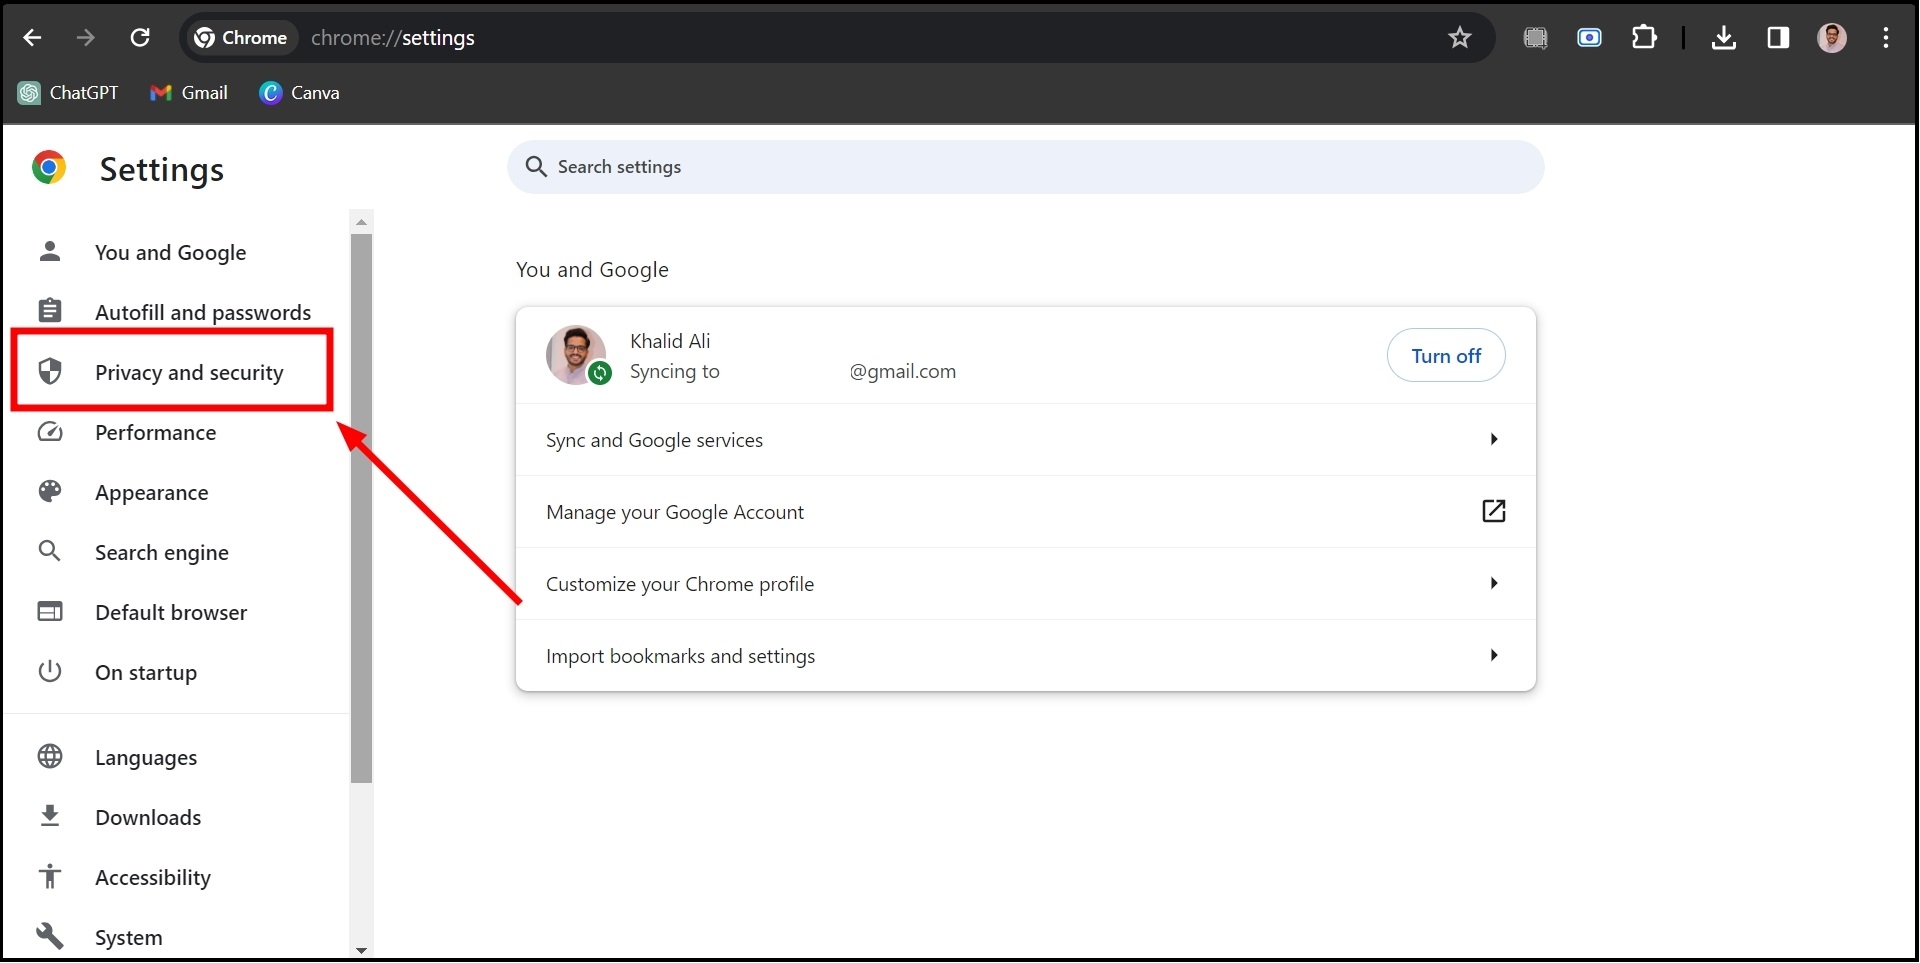Click the profile avatar in toolbar
Image resolution: width=1920 pixels, height=963 pixels.
click(x=1831, y=38)
